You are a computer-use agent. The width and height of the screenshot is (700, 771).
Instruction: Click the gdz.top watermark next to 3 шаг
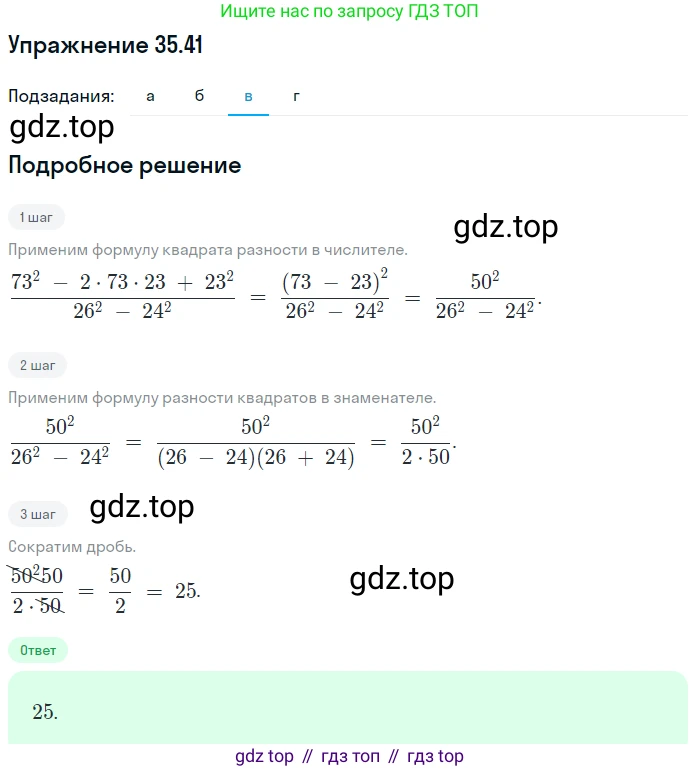[142, 506]
